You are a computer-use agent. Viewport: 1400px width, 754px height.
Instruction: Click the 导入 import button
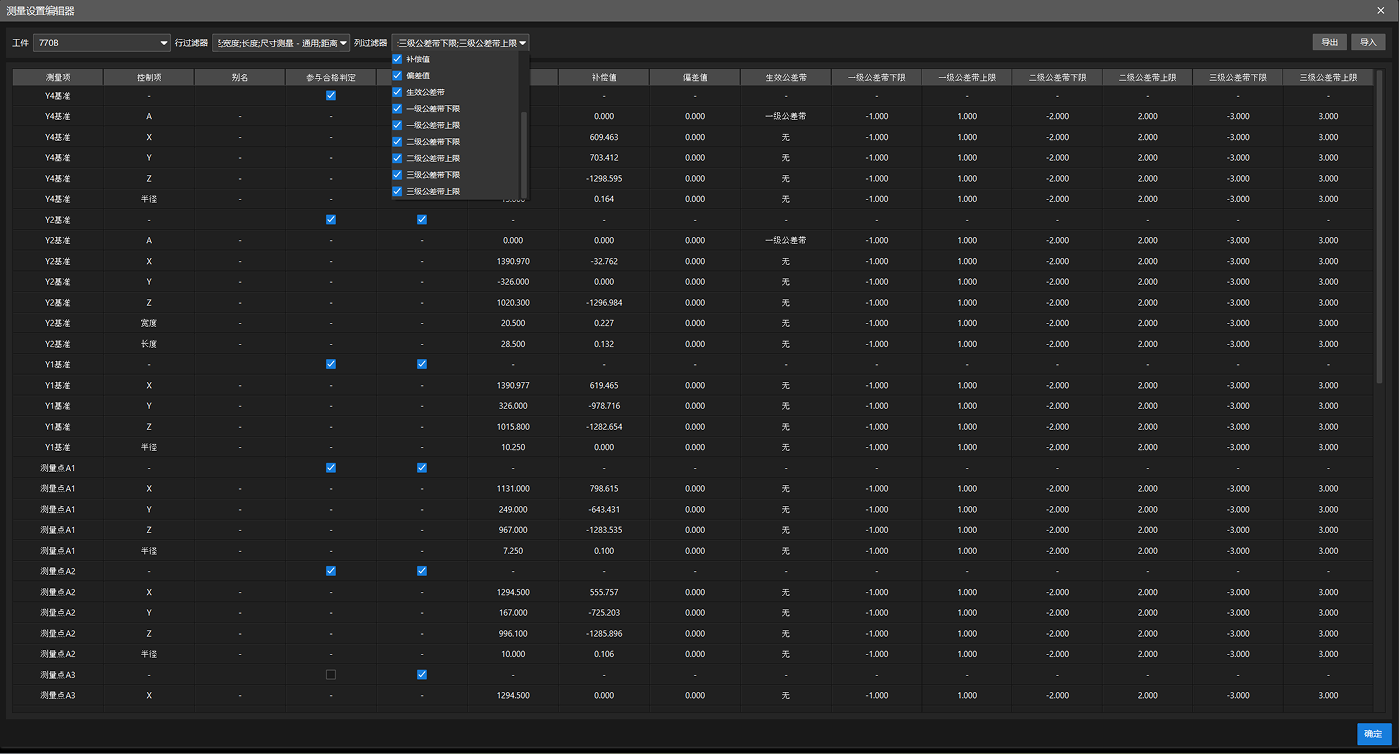[x=1369, y=43]
